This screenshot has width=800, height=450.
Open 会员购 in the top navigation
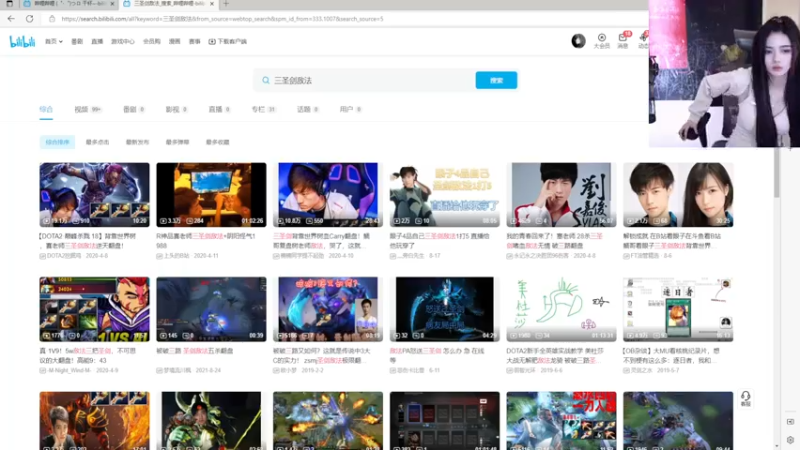tap(152, 41)
